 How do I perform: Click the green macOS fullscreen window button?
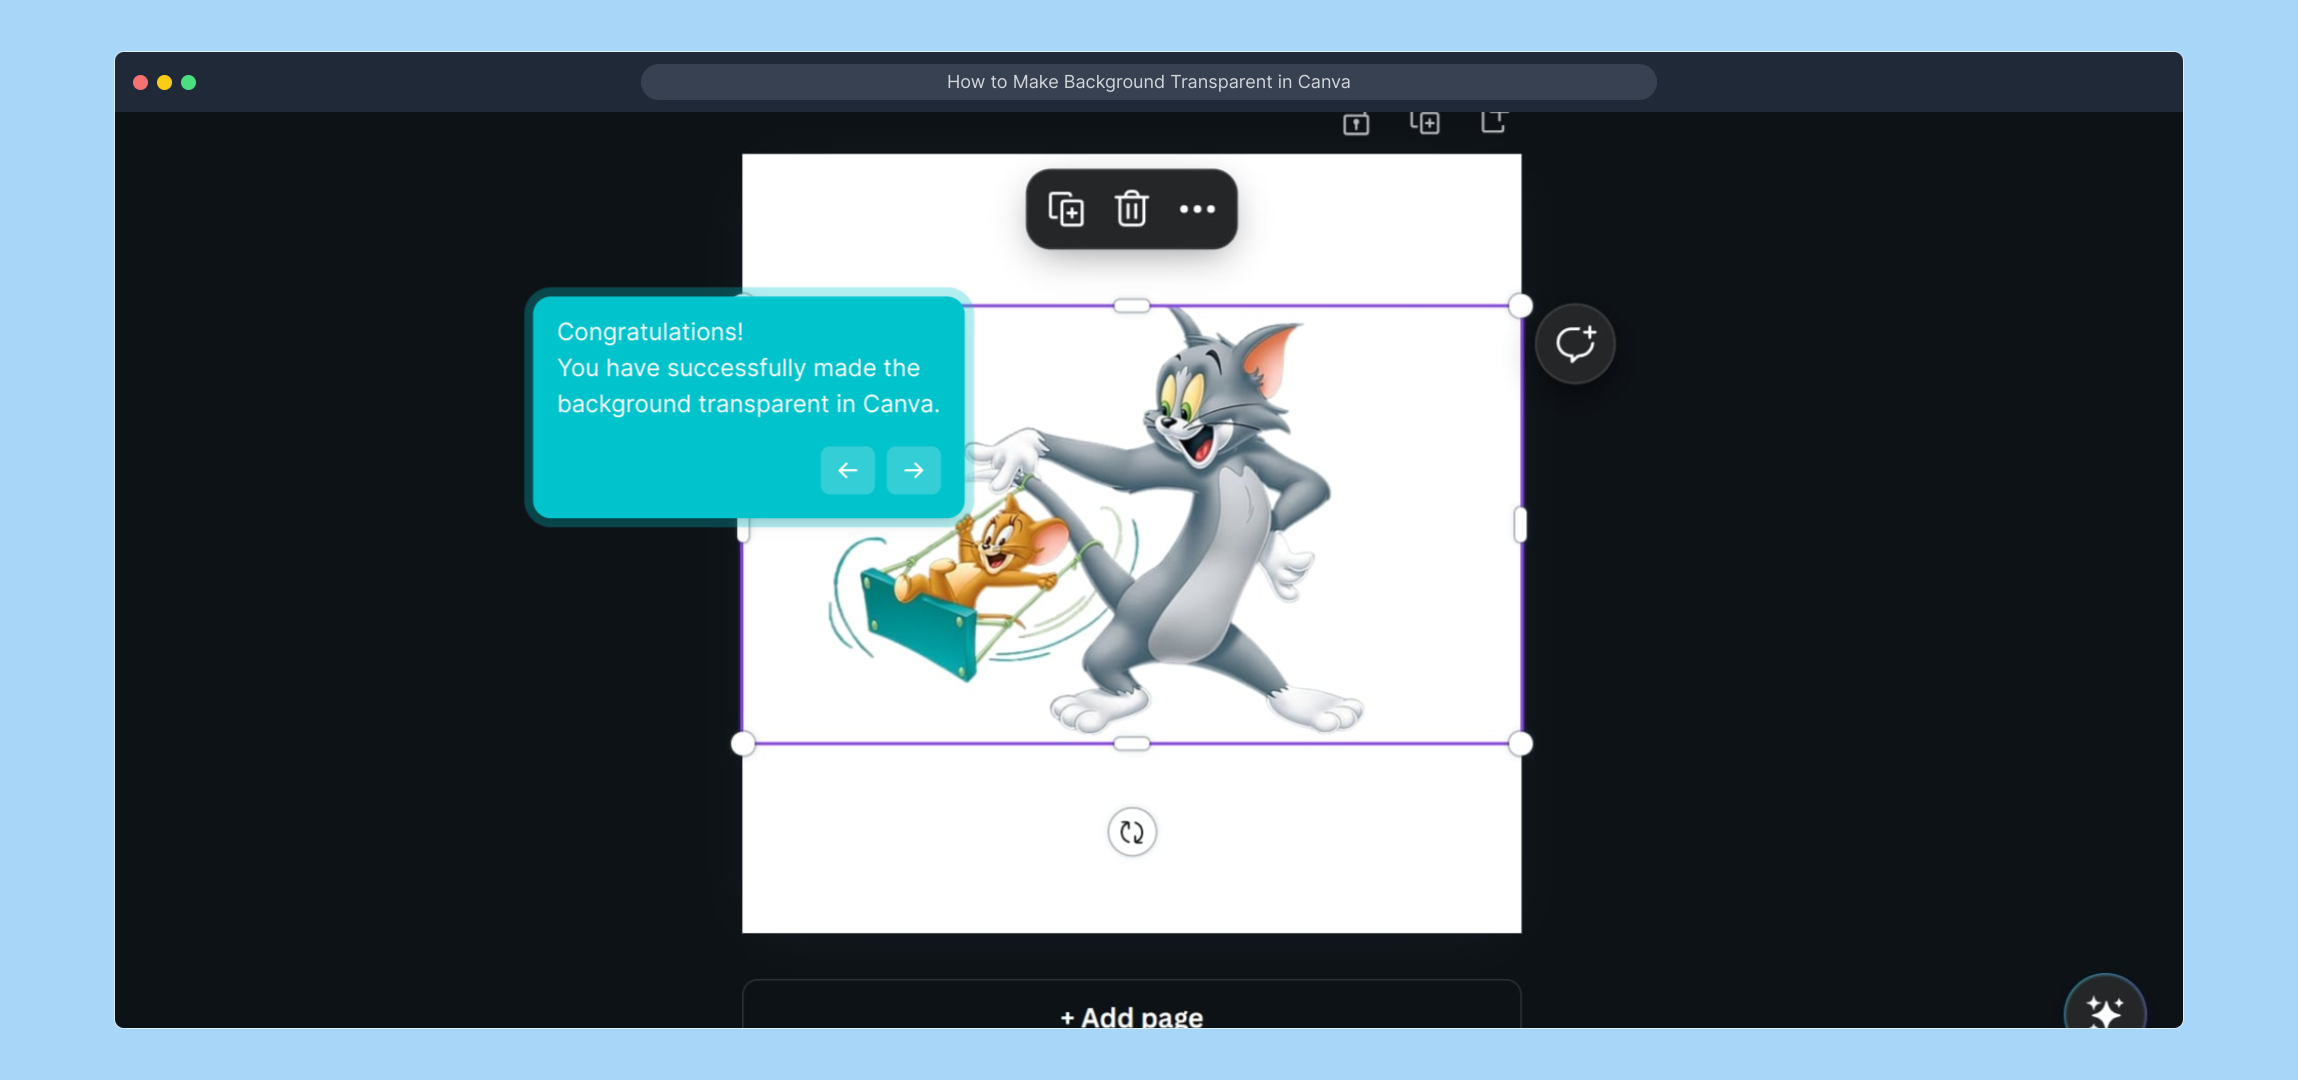coord(189,82)
